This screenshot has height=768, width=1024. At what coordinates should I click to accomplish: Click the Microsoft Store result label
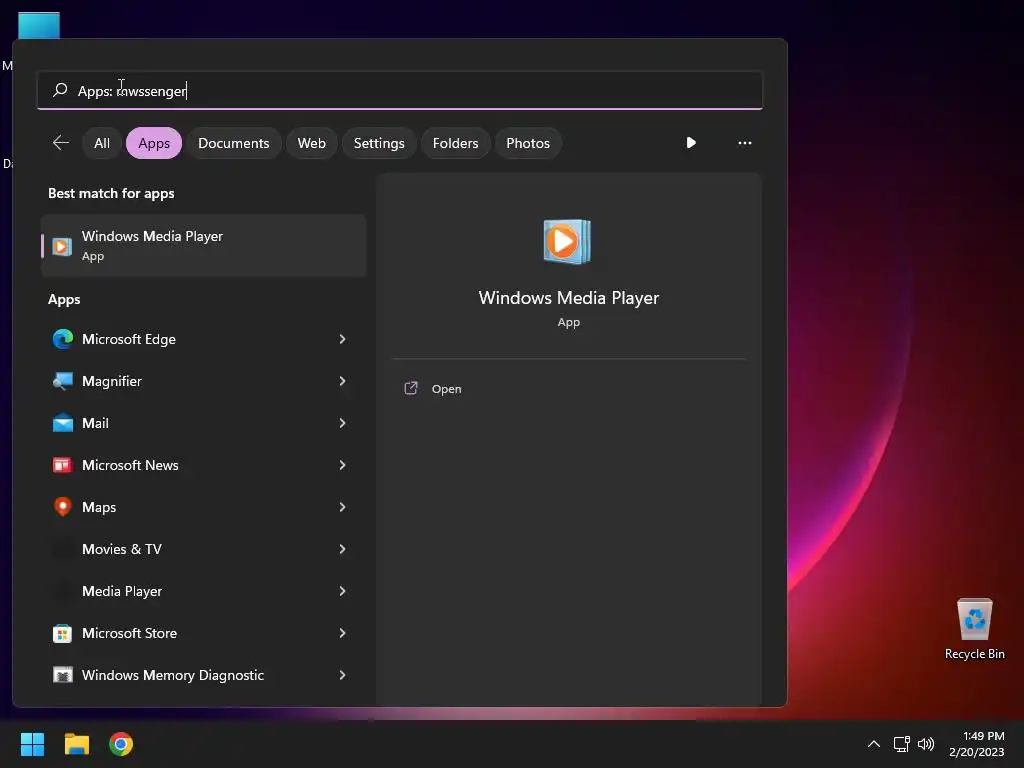(129, 633)
